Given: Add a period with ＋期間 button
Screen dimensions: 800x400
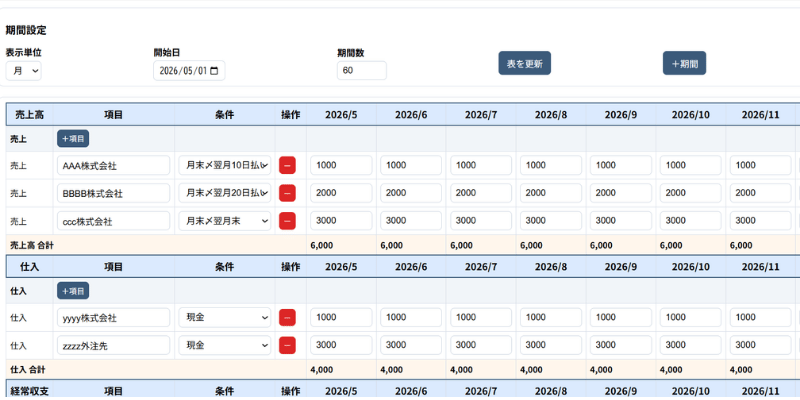Looking at the screenshot, I should (x=684, y=63).
